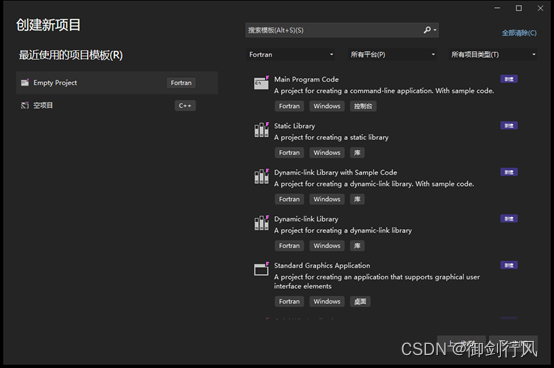
Task: Click Fortran tag under Standard Graphics Application
Action: [x=289, y=302]
